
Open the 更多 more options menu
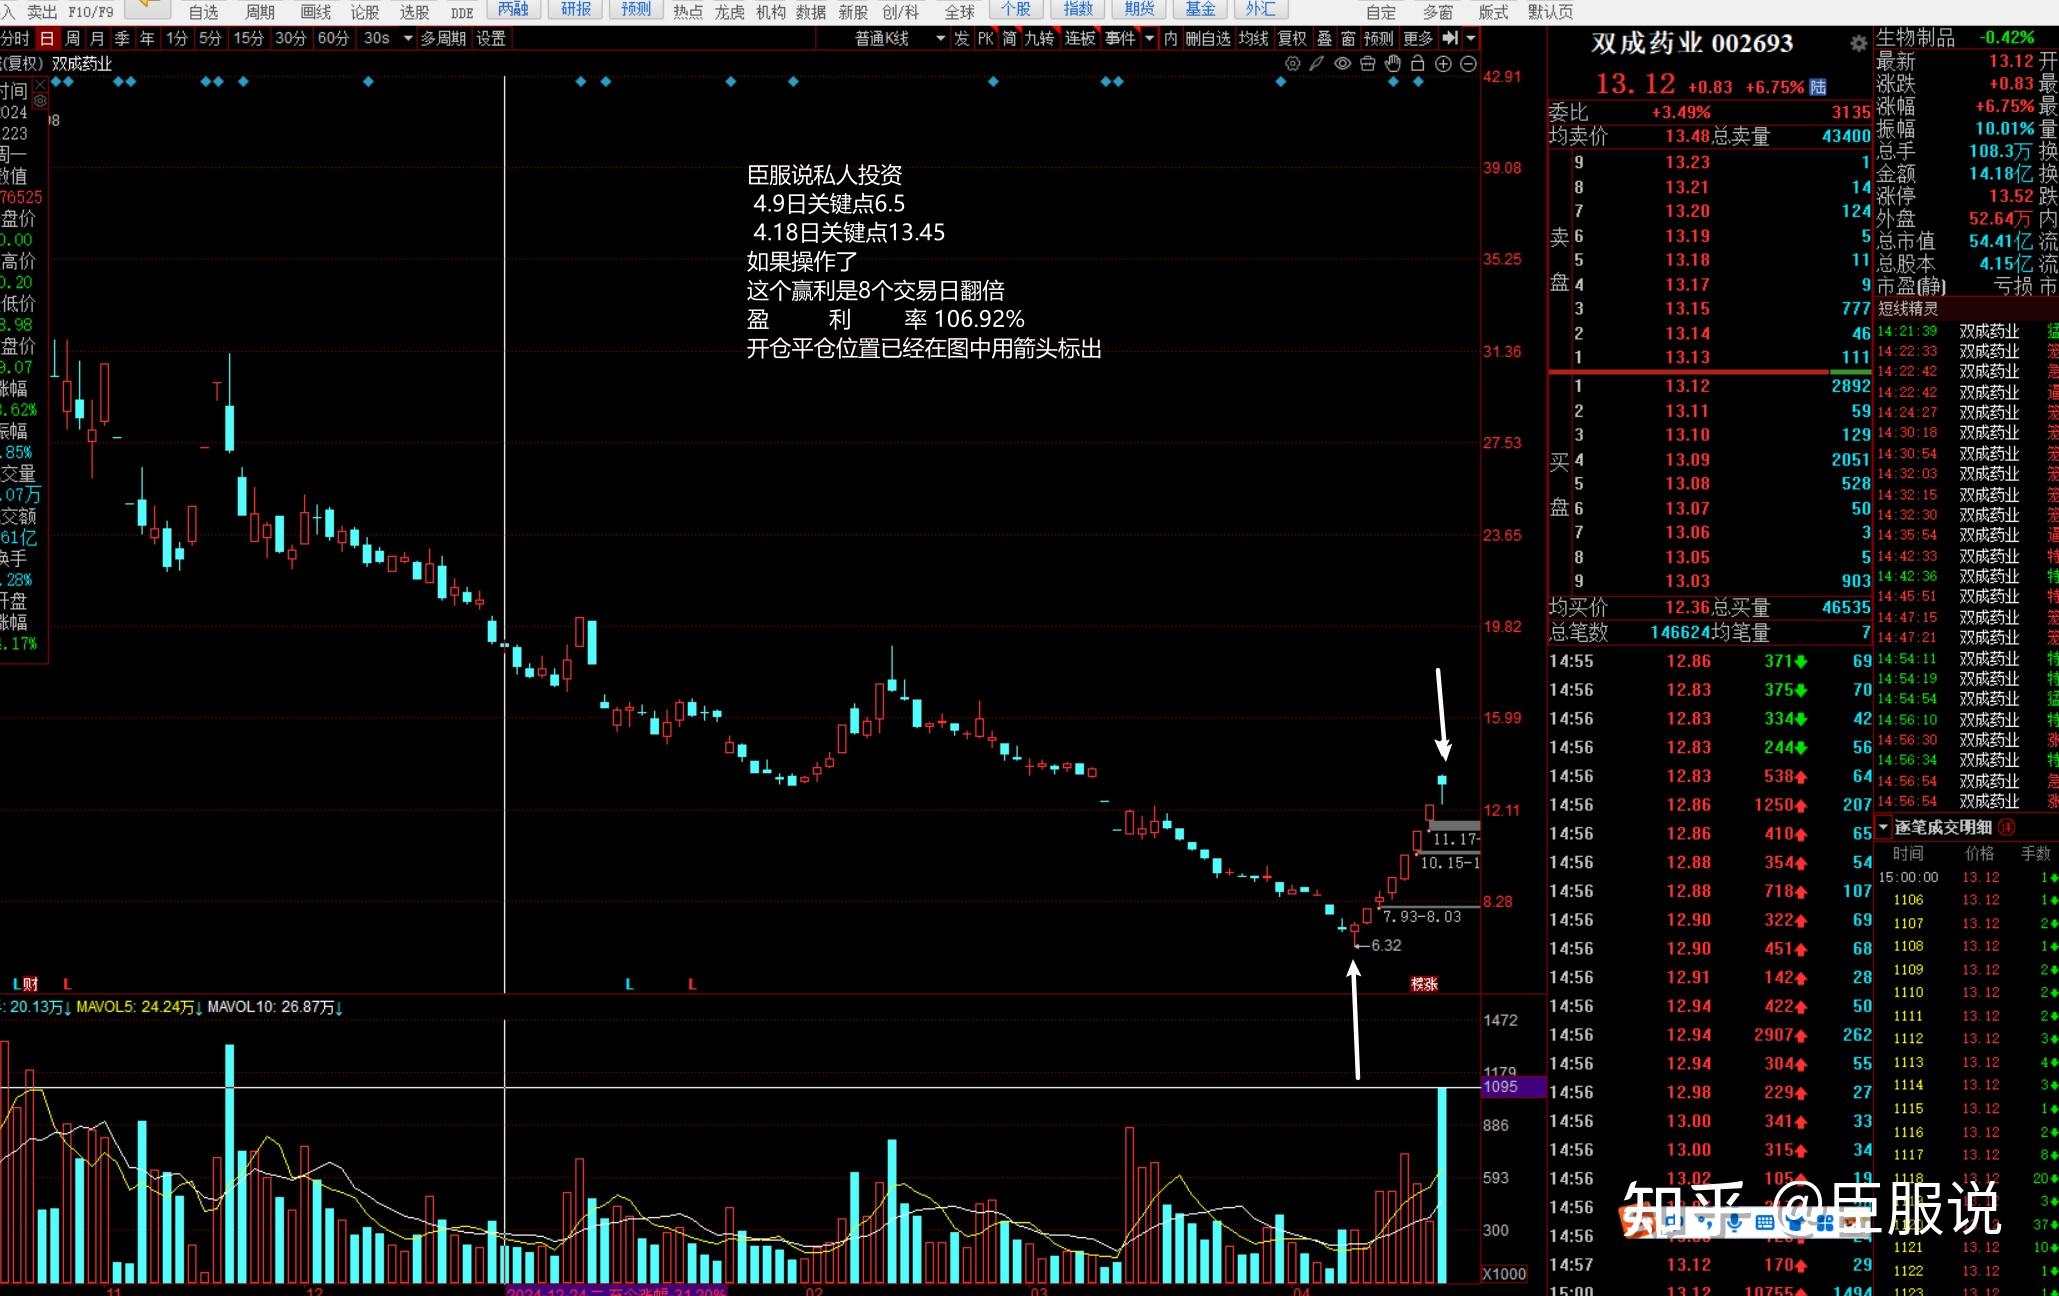click(1418, 38)
